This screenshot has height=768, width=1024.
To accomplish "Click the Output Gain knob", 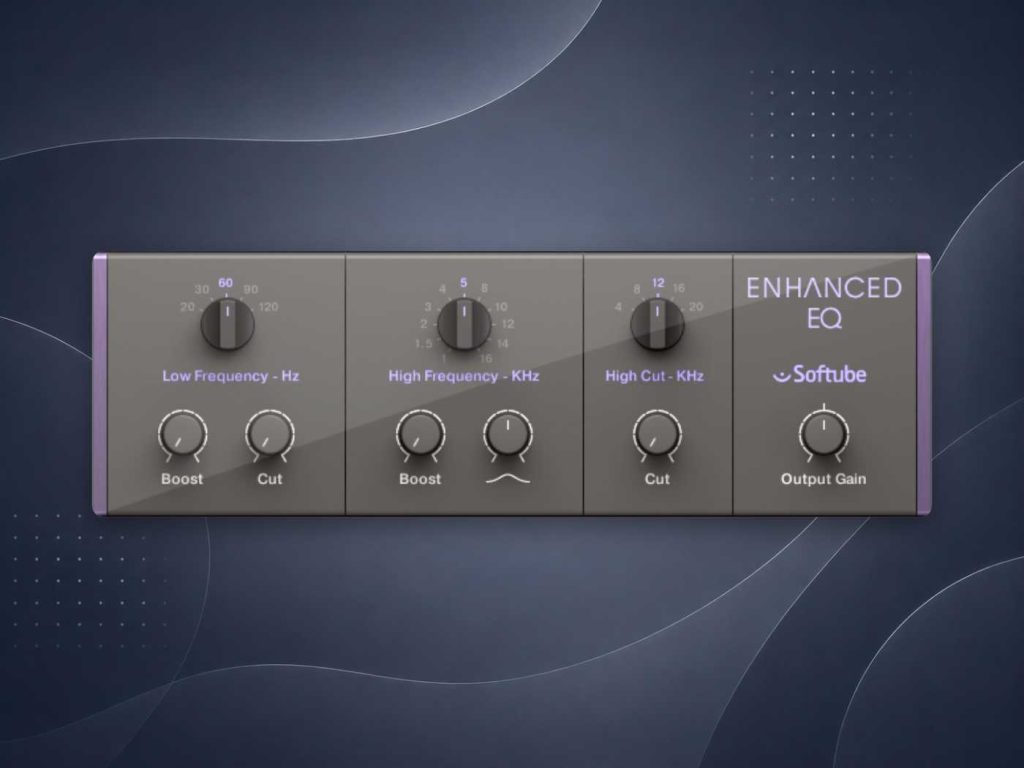I will pyautogui.click(x=824, y=434).
